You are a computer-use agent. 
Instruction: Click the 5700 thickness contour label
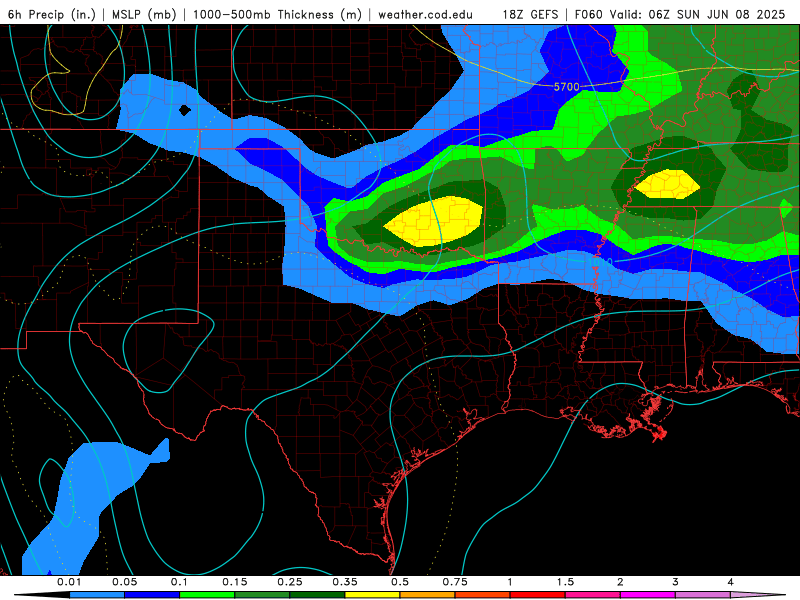click(566, 87)
